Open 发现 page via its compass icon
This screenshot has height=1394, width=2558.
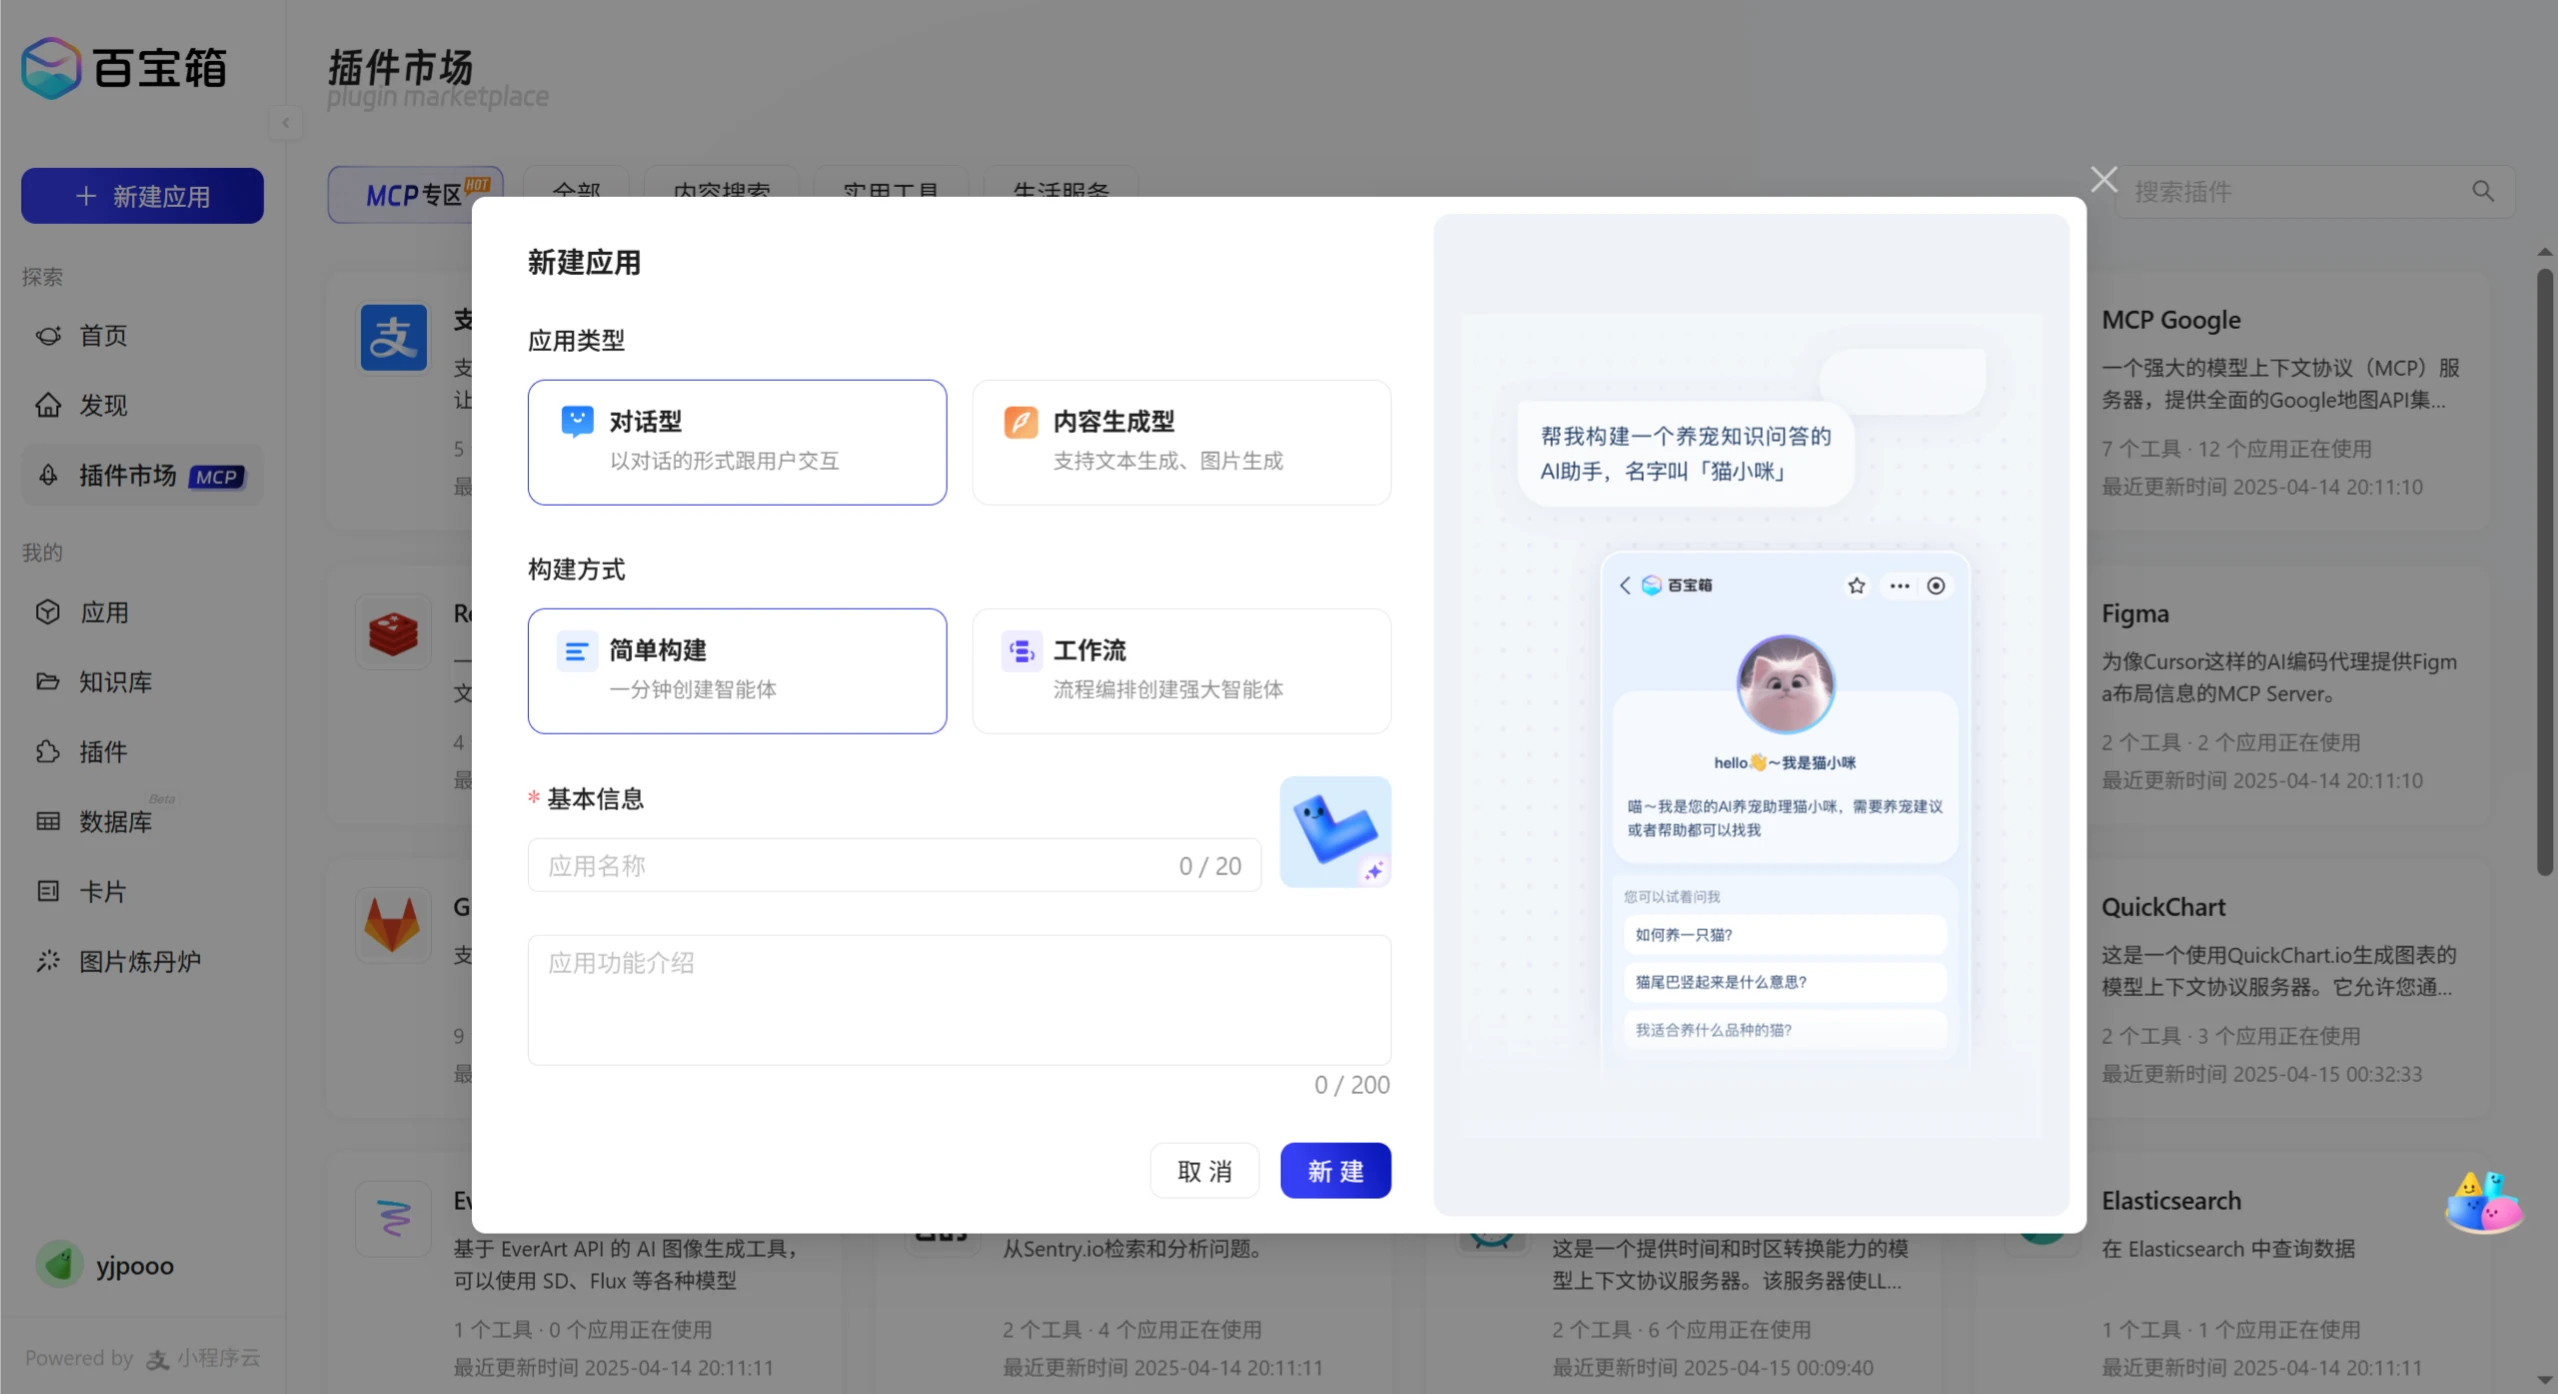pos(48,405)
